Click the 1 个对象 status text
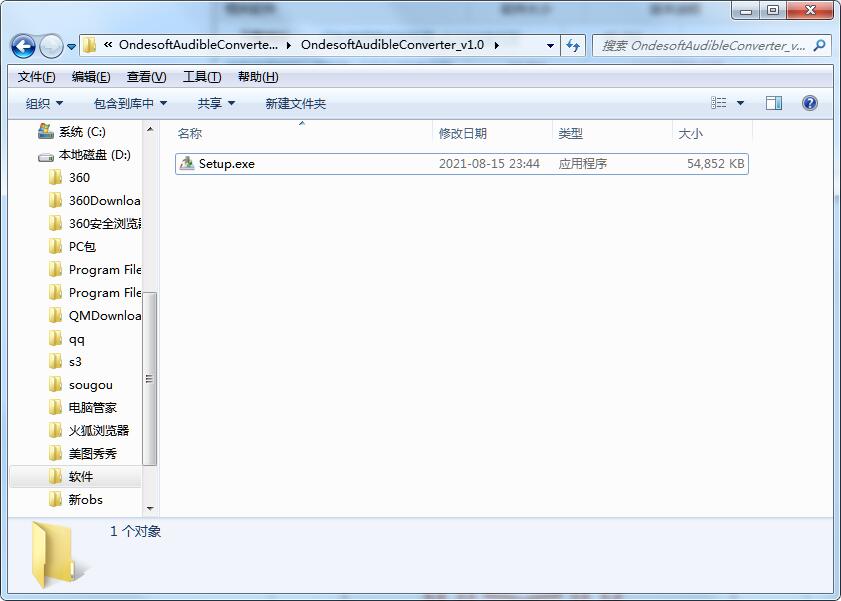 (x=135, y=531)
